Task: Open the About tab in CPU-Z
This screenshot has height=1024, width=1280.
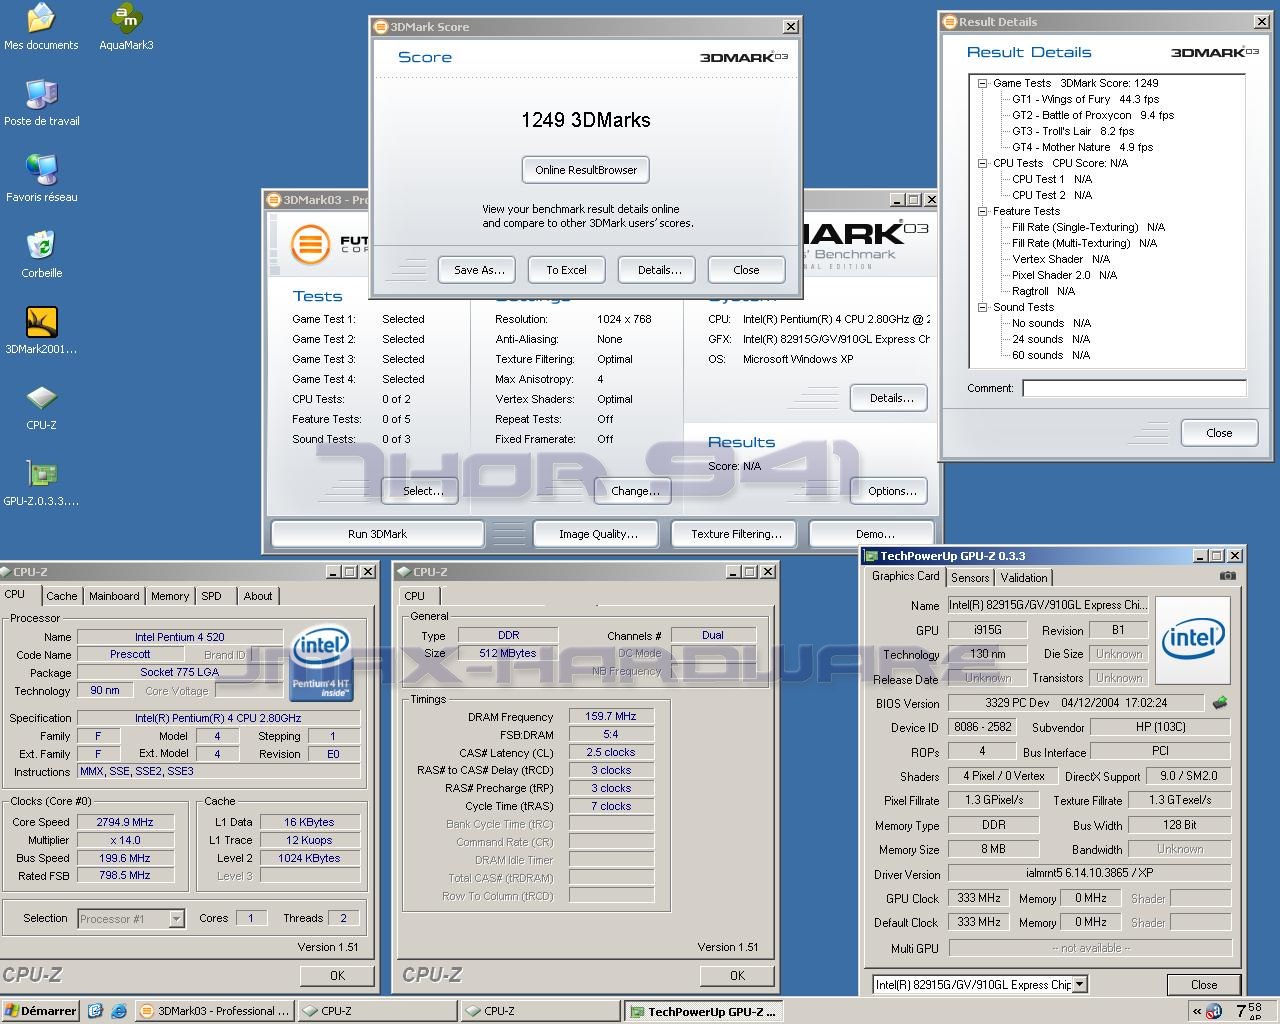Action: 258,596
